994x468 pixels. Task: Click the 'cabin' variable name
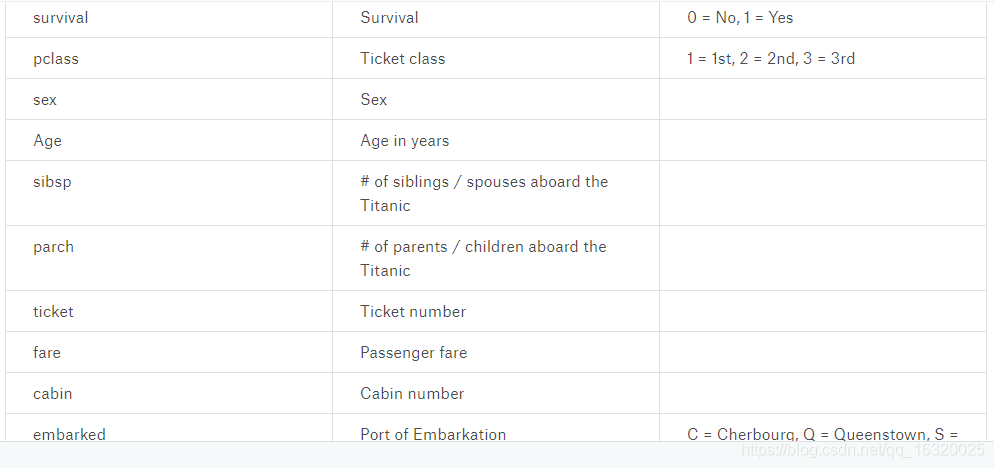(53, 393)
